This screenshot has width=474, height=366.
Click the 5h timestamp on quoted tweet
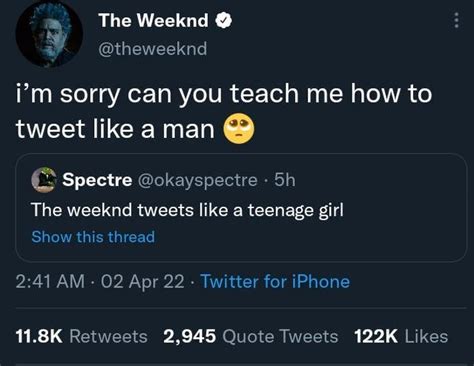[x=285, y=180]
